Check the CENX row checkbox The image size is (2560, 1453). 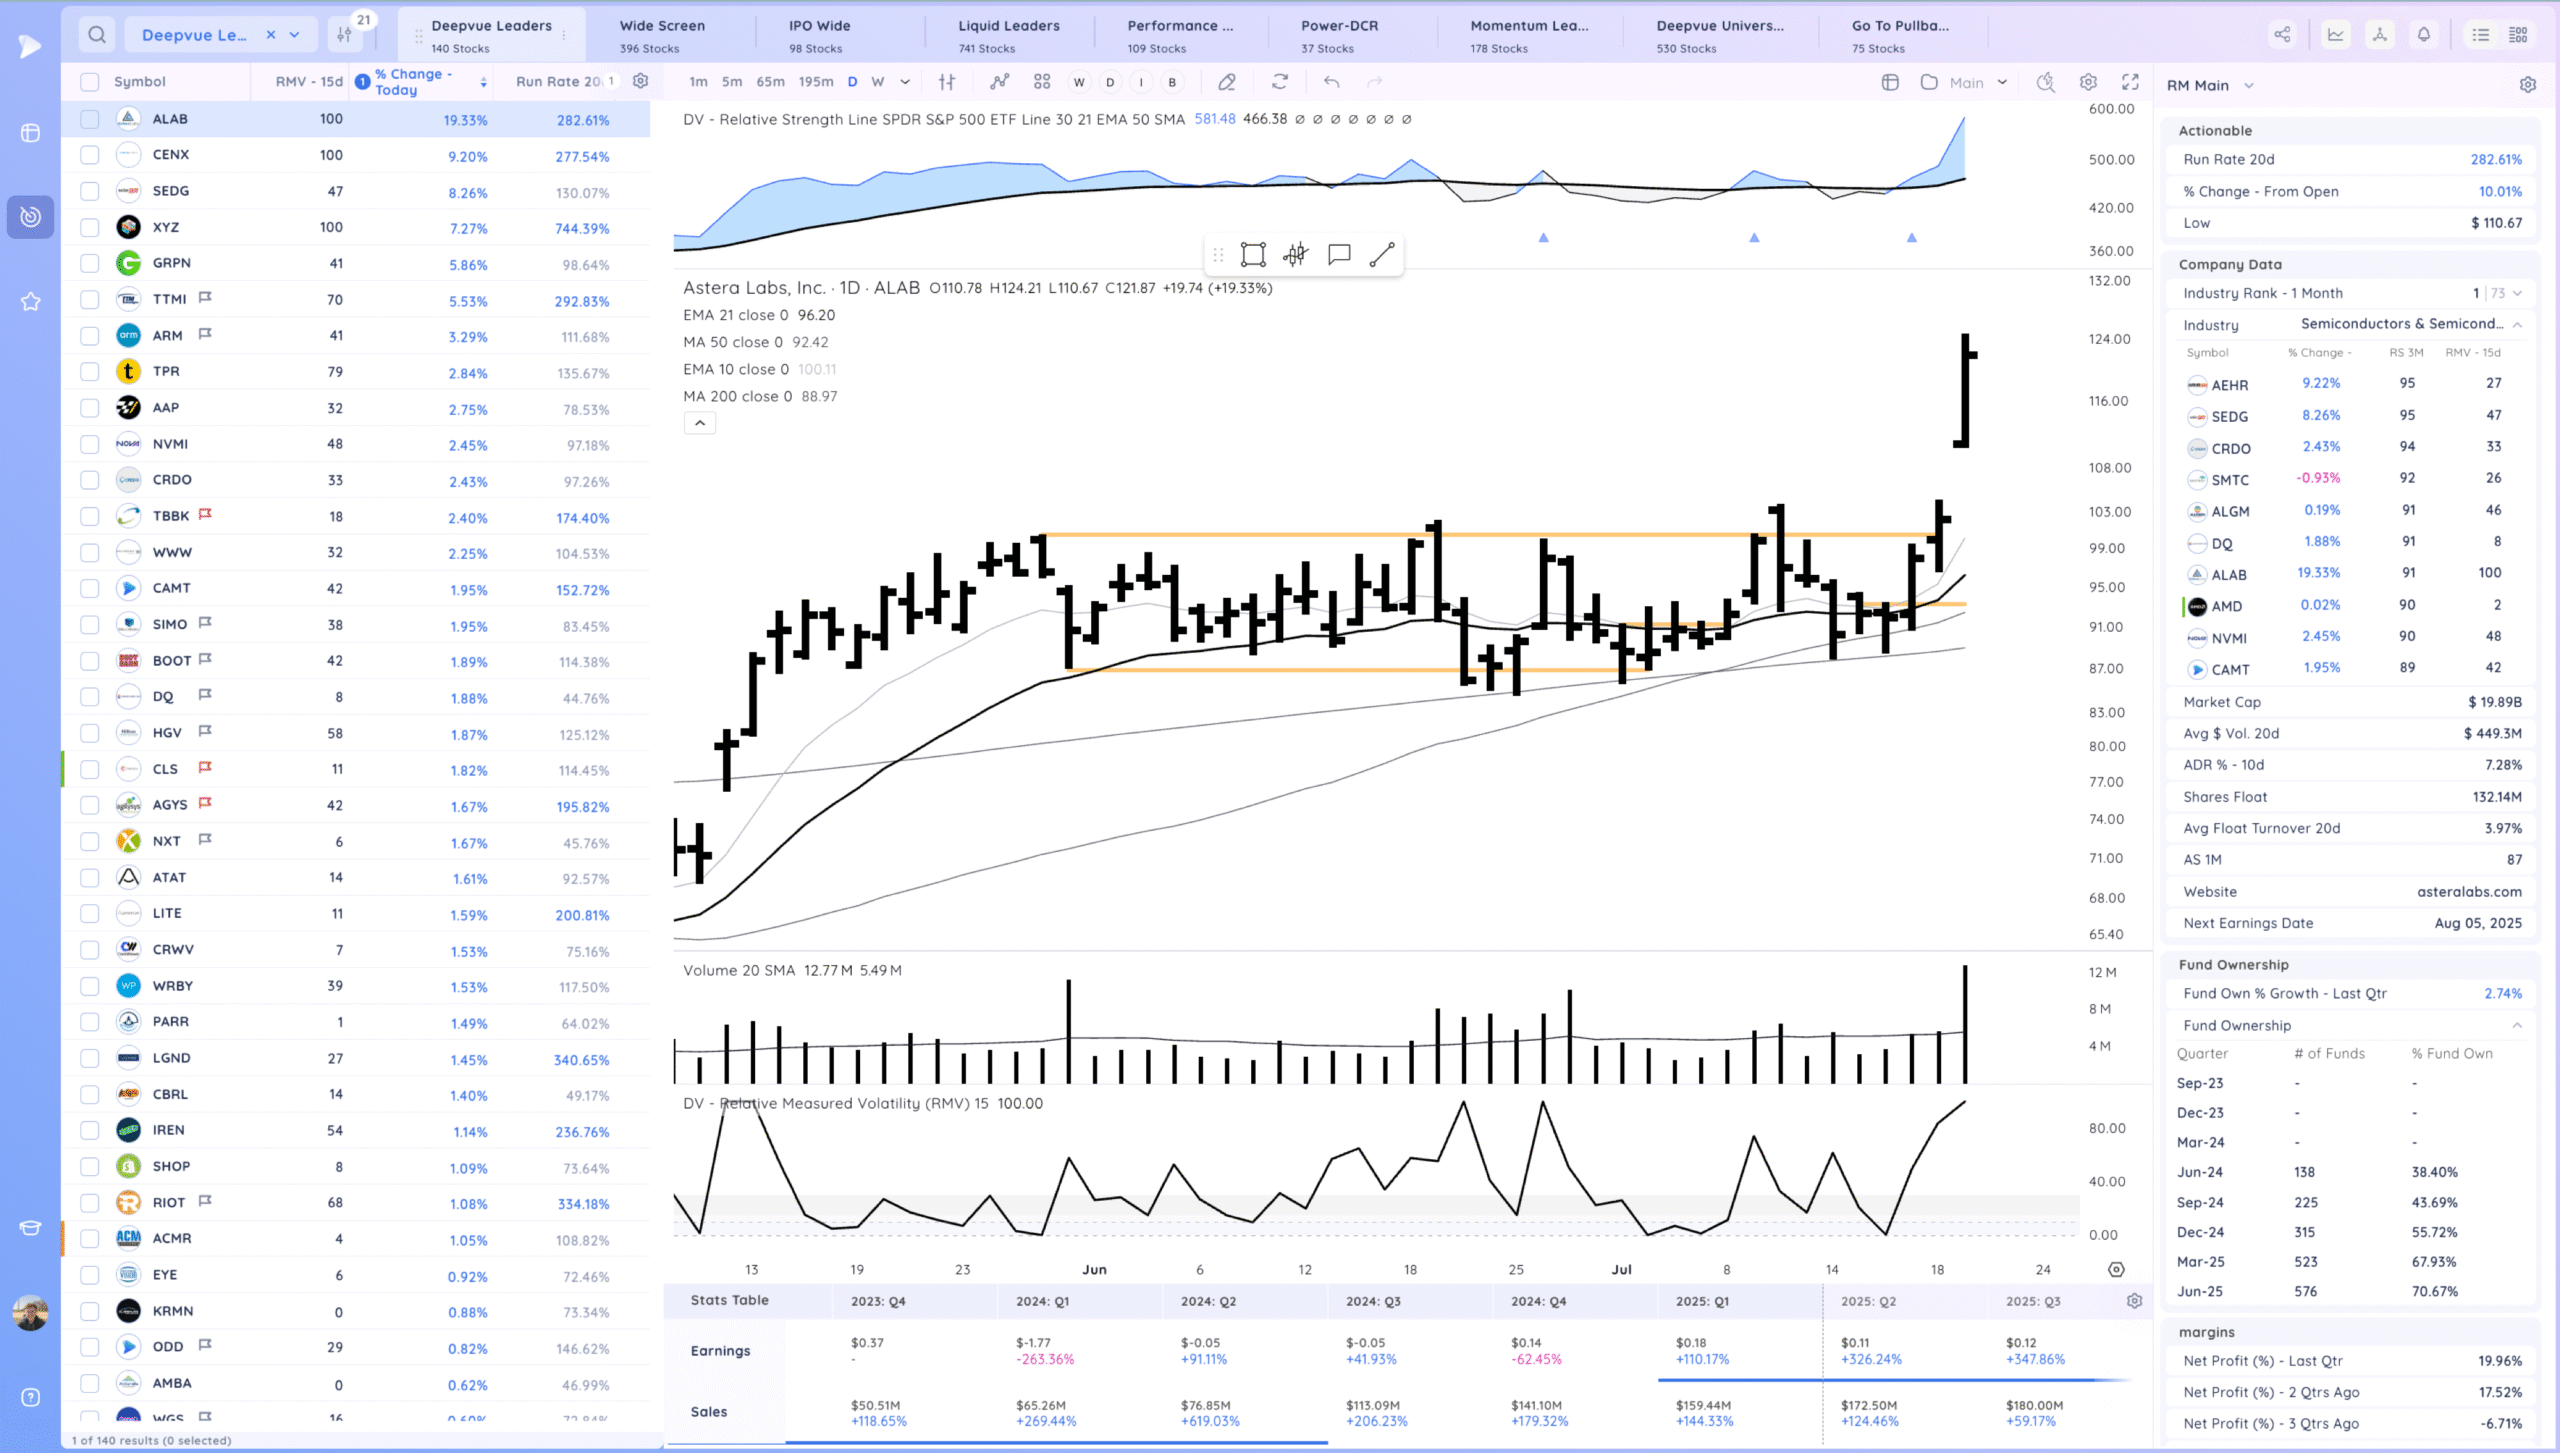click(x=90, y=155)
